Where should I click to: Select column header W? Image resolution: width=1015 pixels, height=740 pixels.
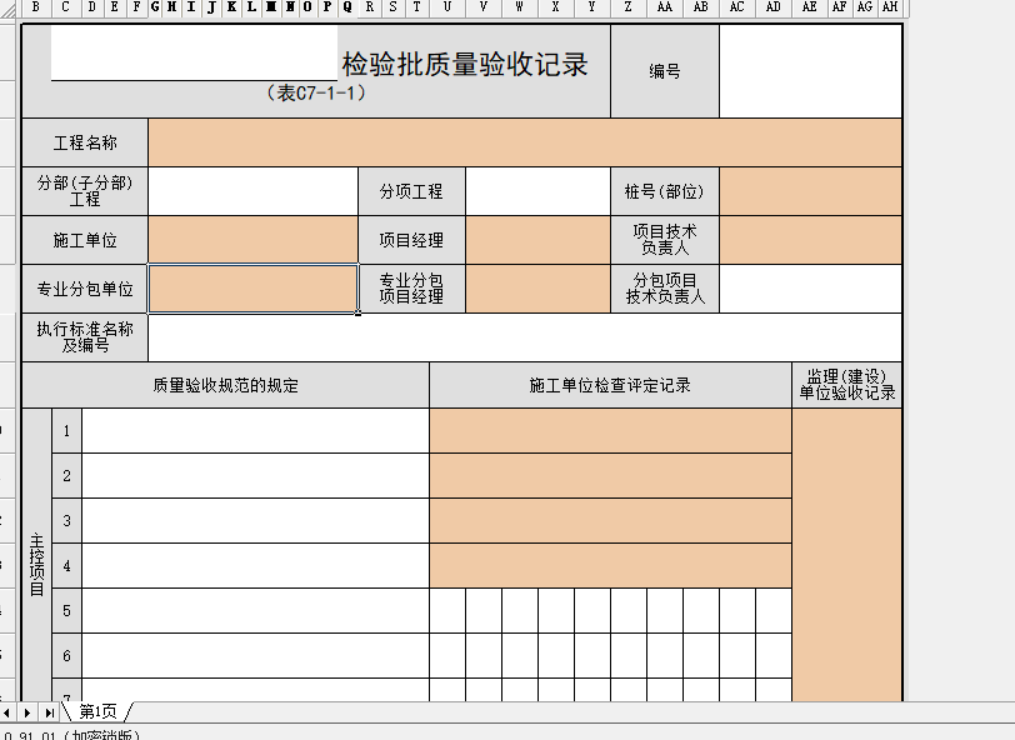(519, 7)
